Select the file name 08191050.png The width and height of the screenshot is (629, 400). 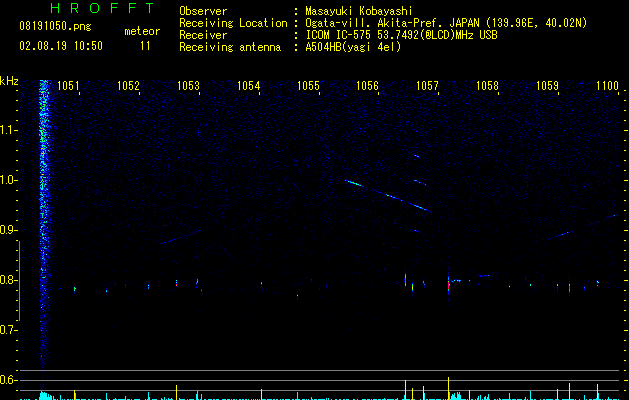(55, 26)
